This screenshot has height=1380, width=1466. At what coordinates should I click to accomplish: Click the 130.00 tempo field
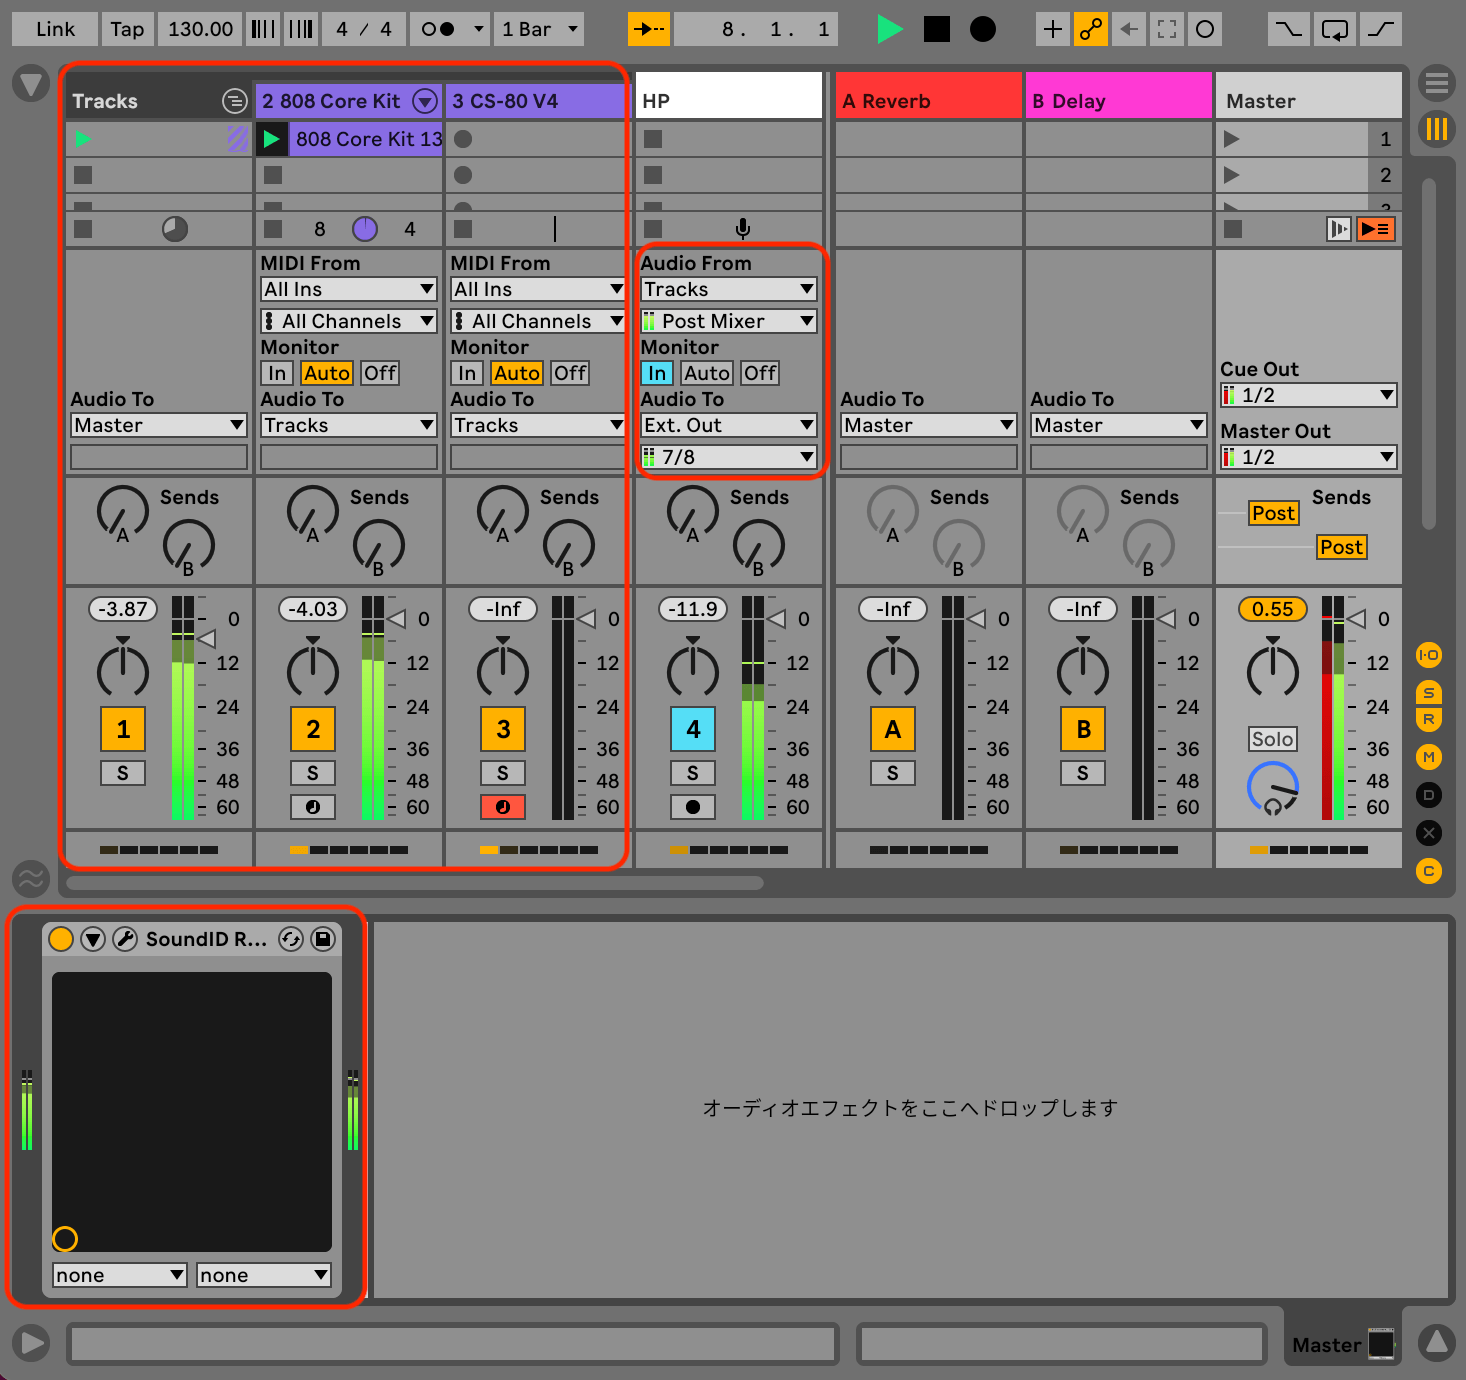(200, 29)
